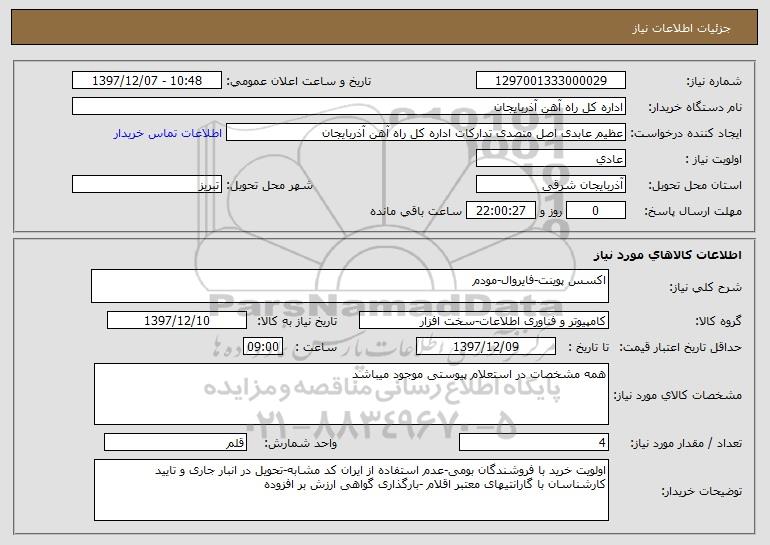This screenshot has width=770, height=545.
Task: Click the request creator field عظیم عابدی اصل
Action: 426,133
